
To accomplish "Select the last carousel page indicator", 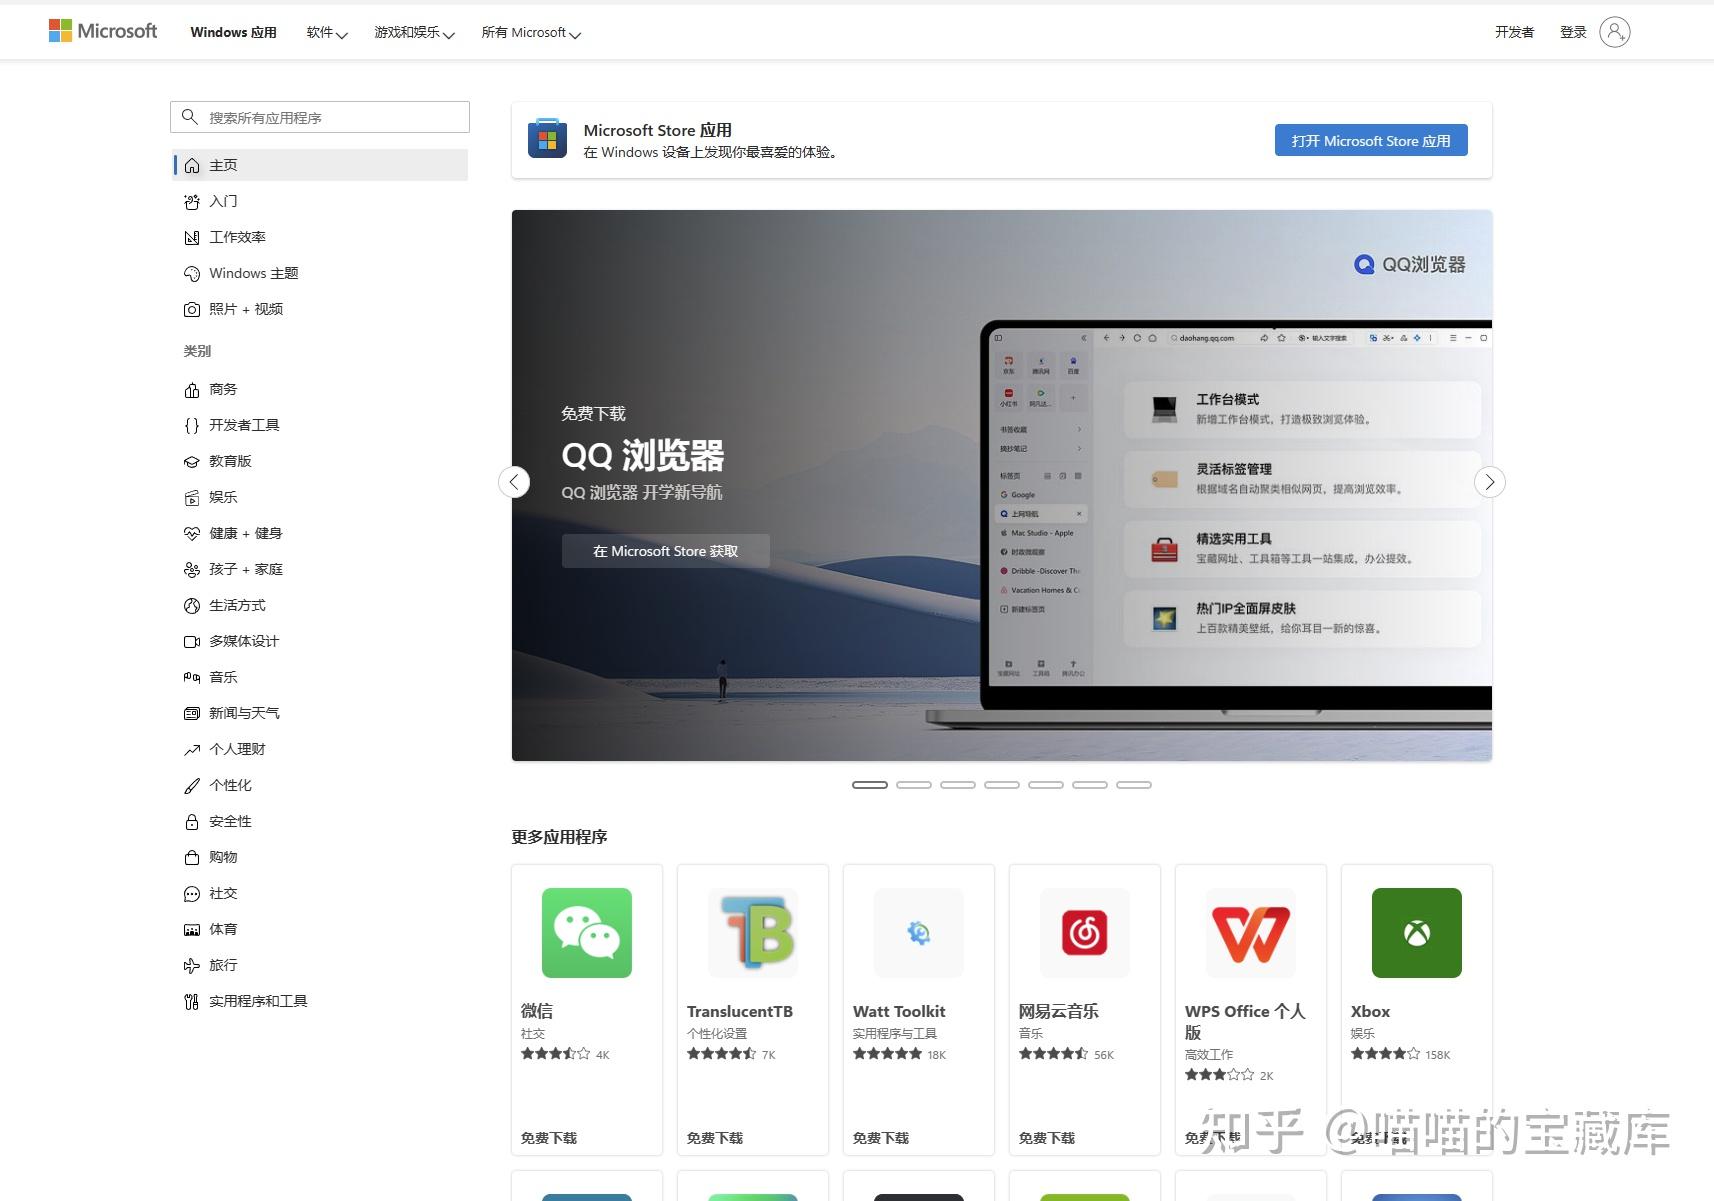I will coord(1134,785).
